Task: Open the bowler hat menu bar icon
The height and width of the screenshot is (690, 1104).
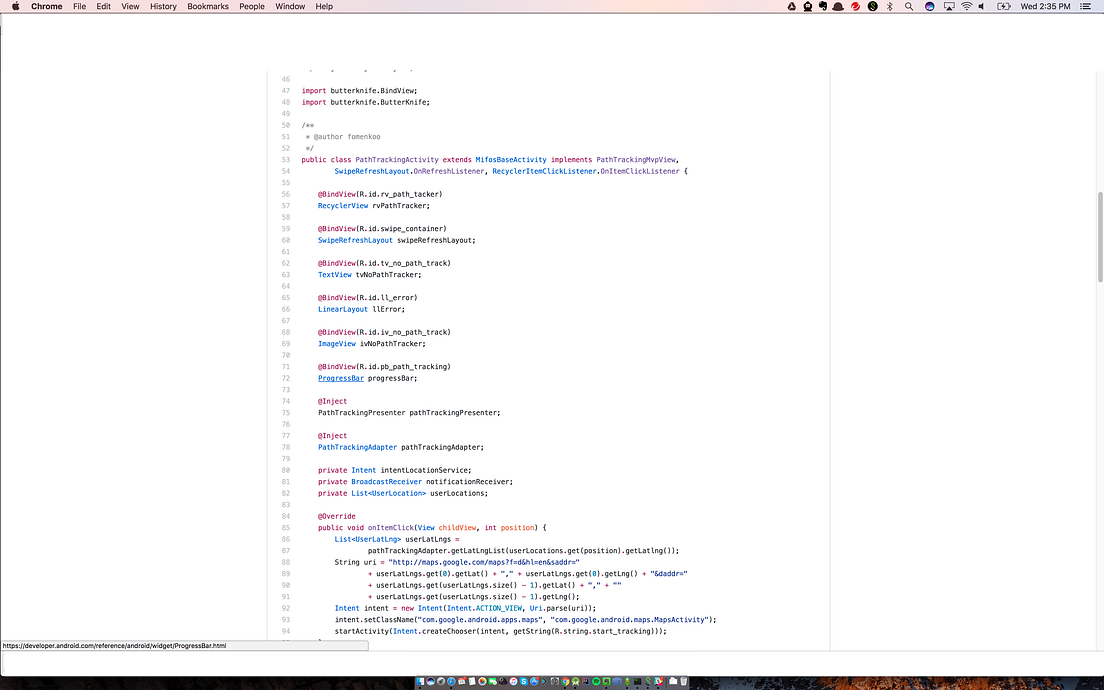Action: click(838, 6)
